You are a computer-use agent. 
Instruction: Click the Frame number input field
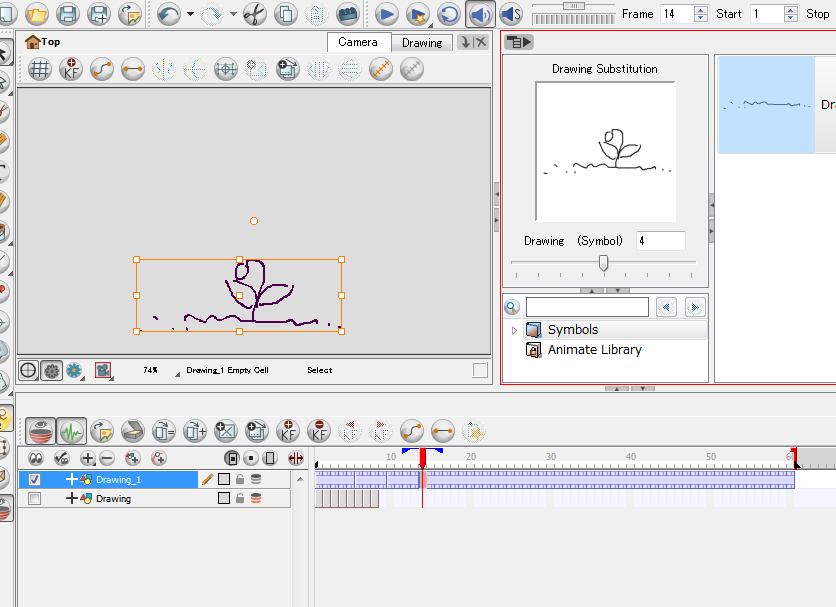click(677, 14)
